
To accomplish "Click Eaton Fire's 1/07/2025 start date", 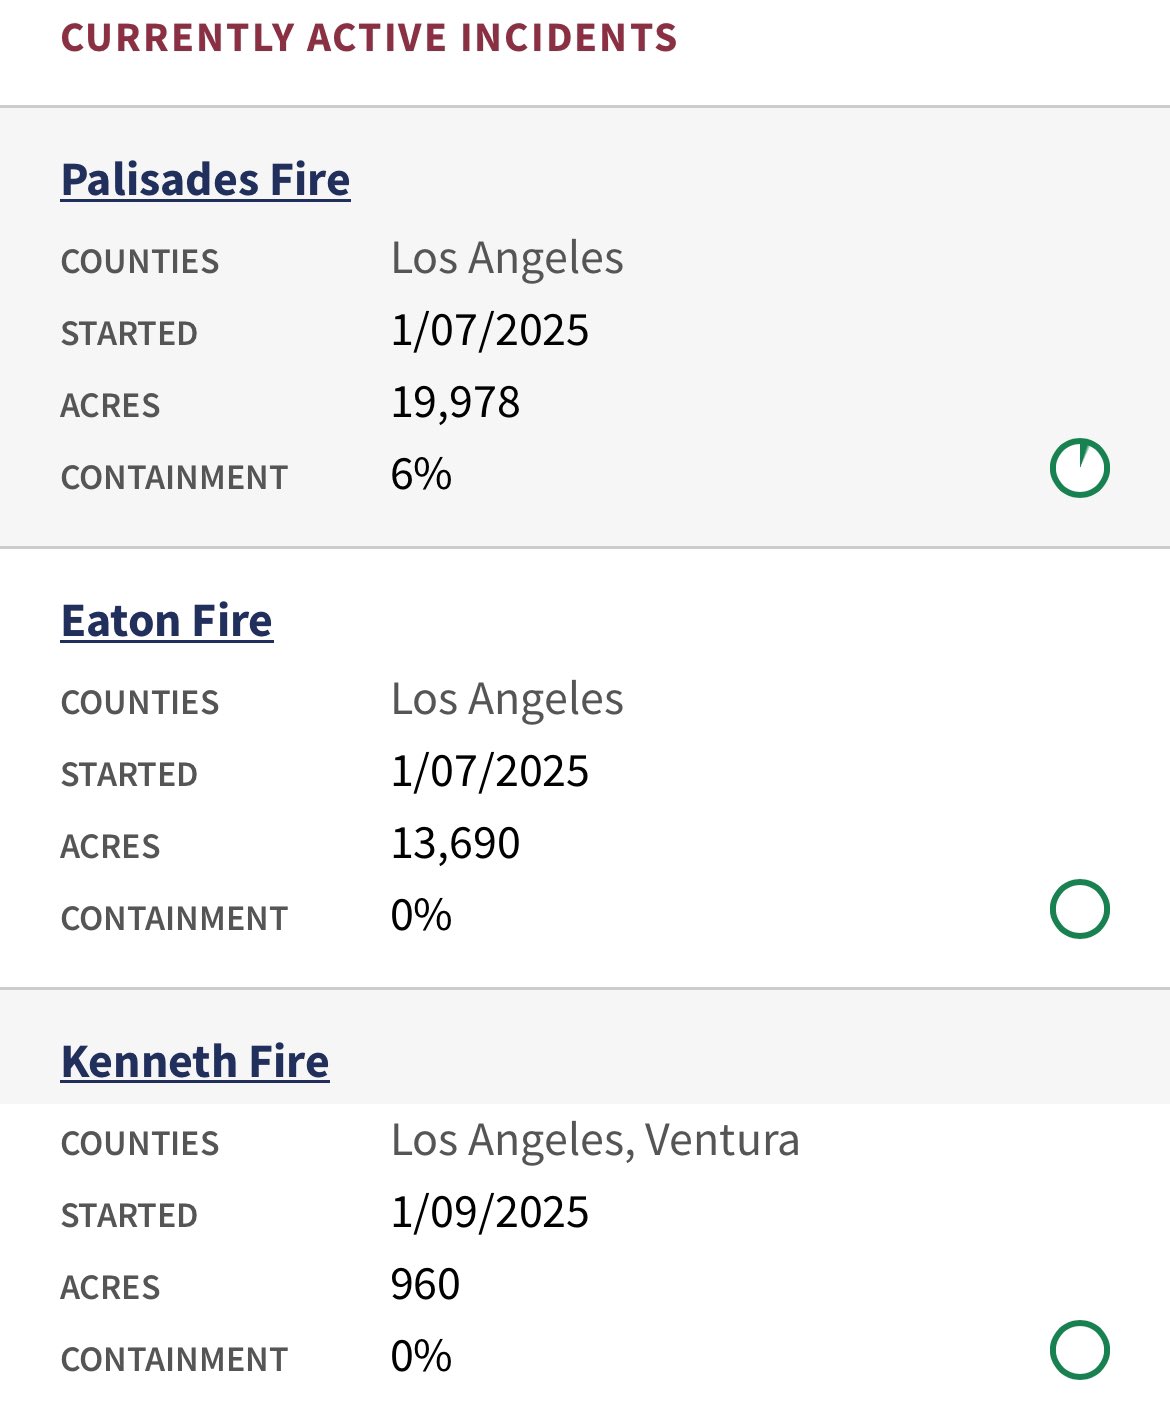I will [490, 772].
